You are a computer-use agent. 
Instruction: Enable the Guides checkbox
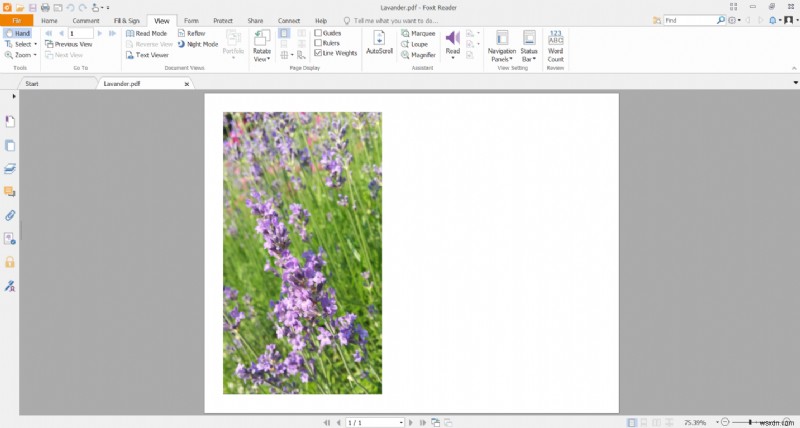click(x=318, y=33)
